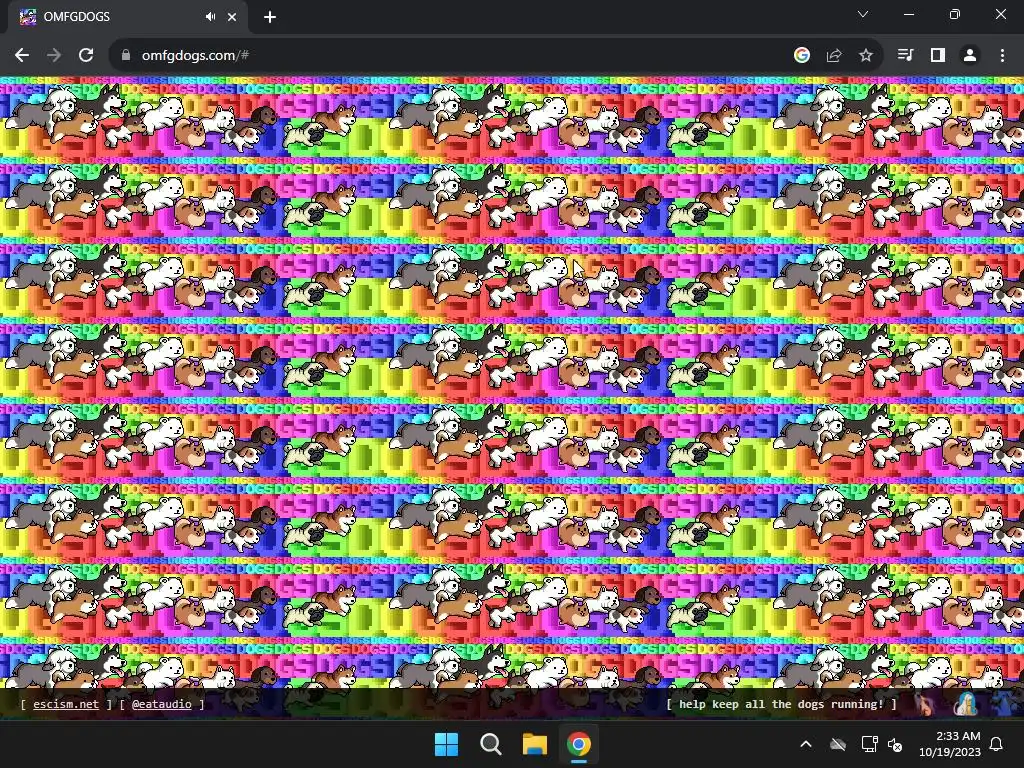
Task: Open Windows taskbar search
Action: click(490, 744)
